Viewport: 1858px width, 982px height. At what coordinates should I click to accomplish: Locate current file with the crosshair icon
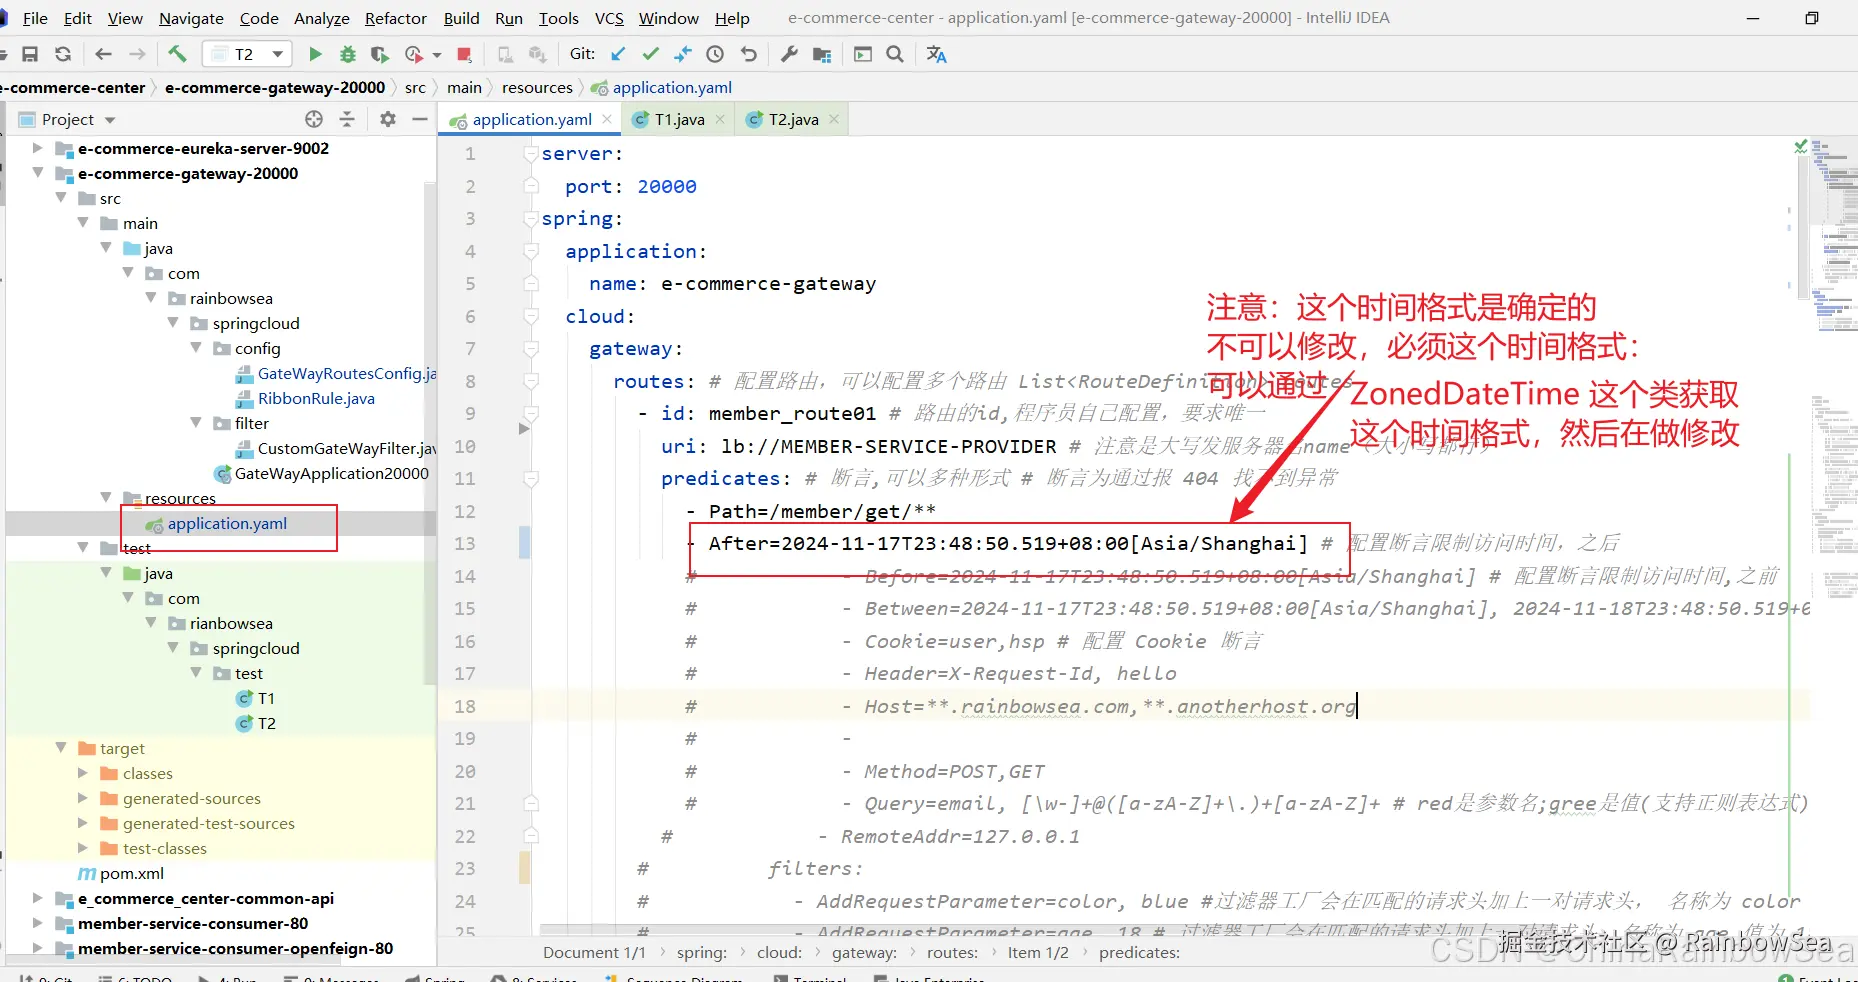[x=314, y=119]
